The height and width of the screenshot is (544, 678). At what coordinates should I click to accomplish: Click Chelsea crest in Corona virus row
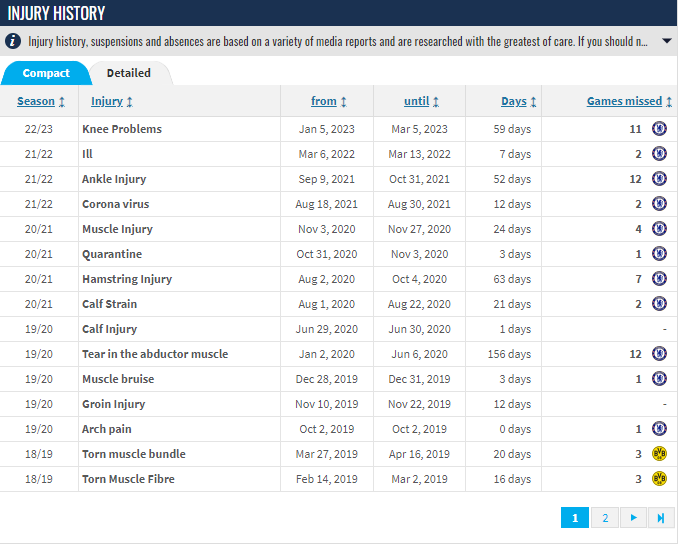(659, 204)
